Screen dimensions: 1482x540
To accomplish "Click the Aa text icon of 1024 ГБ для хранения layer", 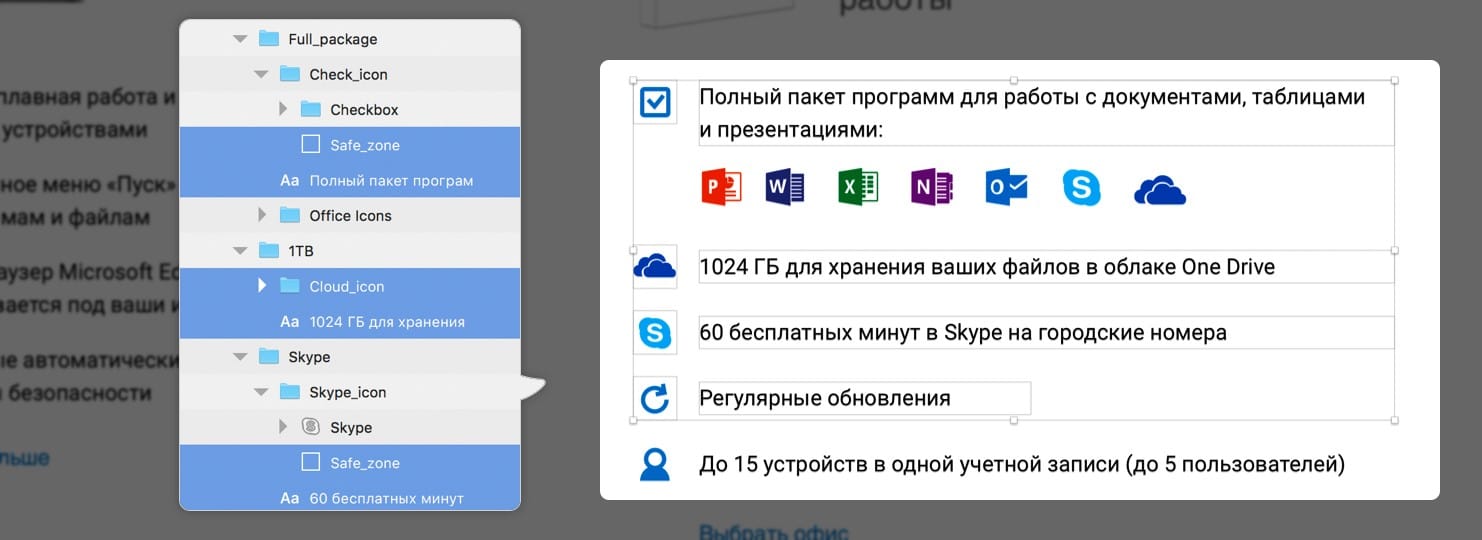I will click(x=290, y=322).
